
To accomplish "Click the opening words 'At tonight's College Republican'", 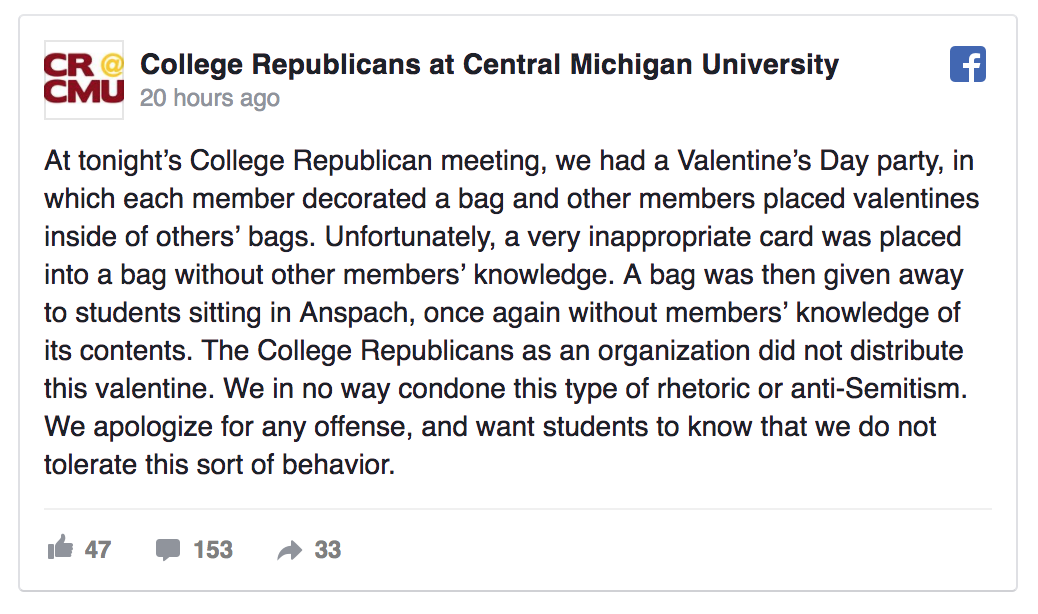I will point(238,161).
